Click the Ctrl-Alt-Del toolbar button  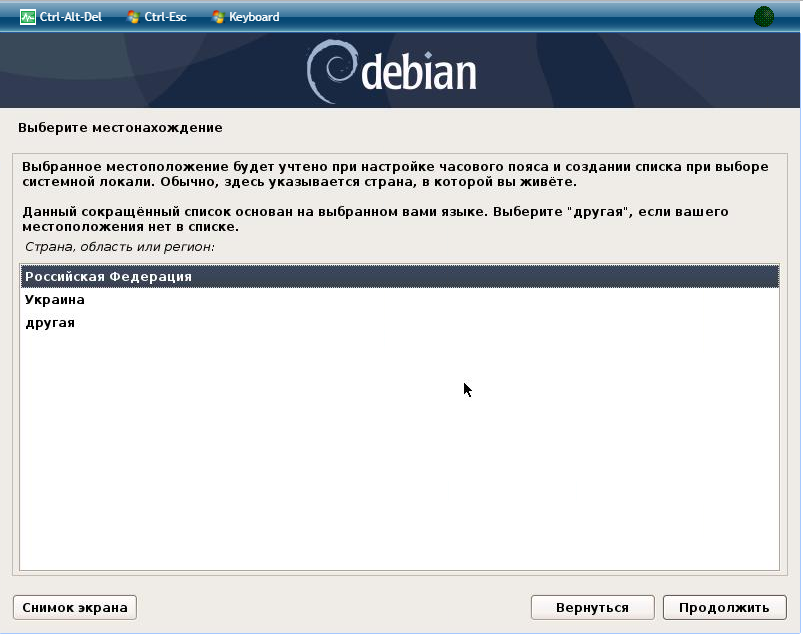pyautogui.click(x=61, y=17)
